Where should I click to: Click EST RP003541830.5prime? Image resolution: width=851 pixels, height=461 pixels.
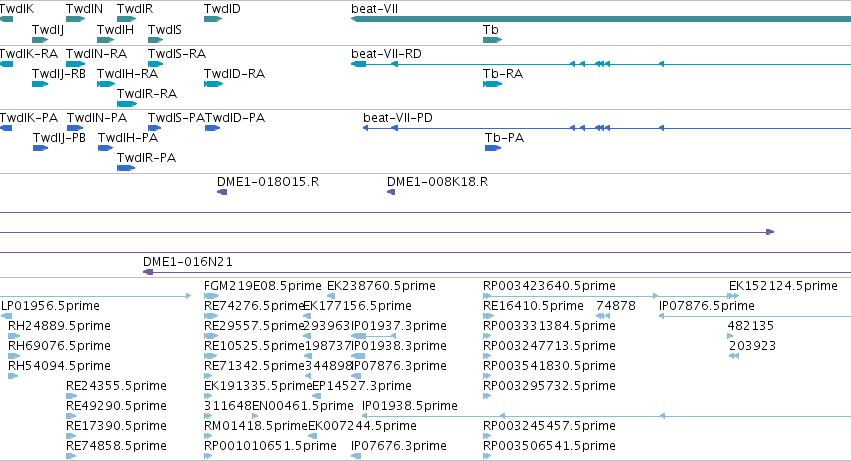click(x=549, y=366)
